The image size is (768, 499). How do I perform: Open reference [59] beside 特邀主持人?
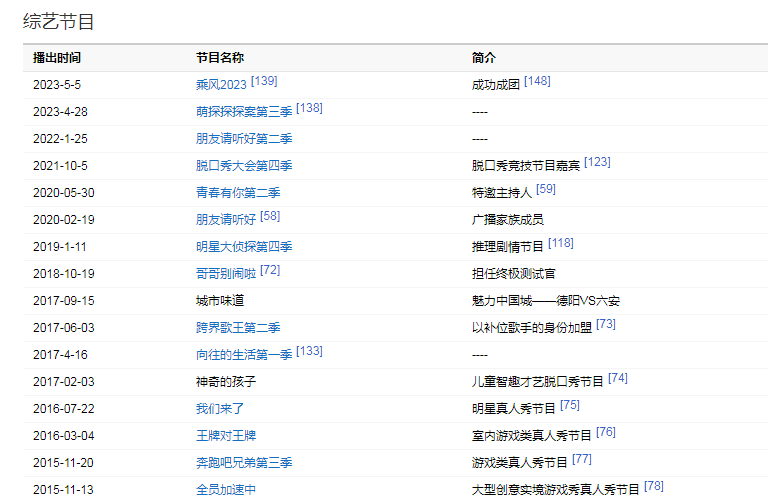[546, 189]
